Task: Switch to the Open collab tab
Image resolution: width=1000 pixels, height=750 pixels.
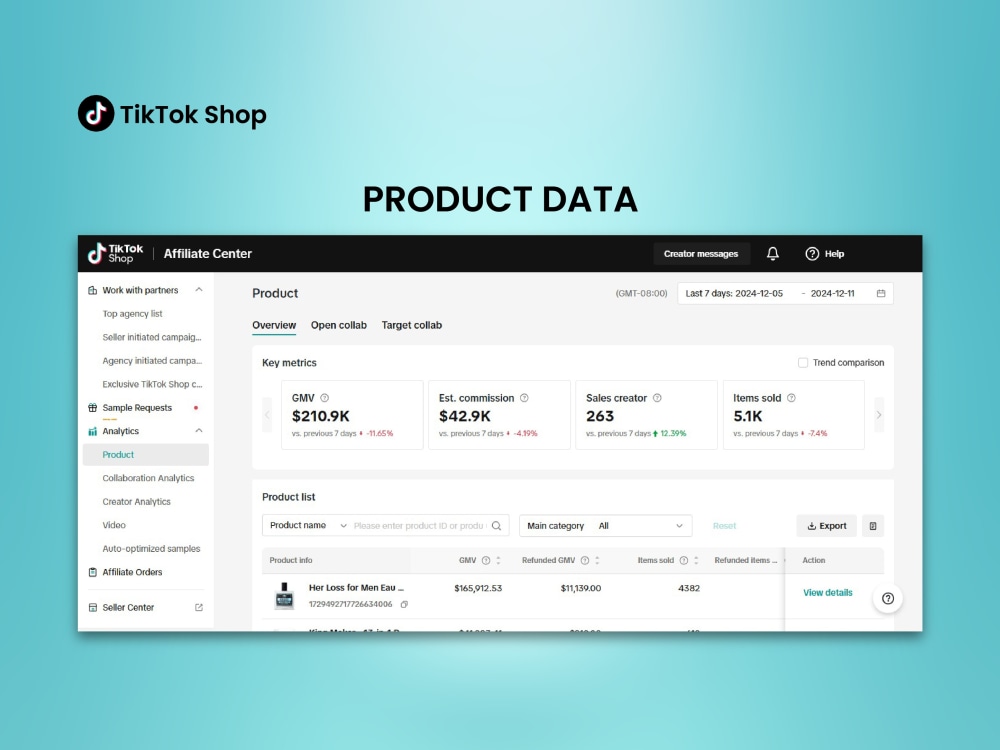Action: (339, 325)
